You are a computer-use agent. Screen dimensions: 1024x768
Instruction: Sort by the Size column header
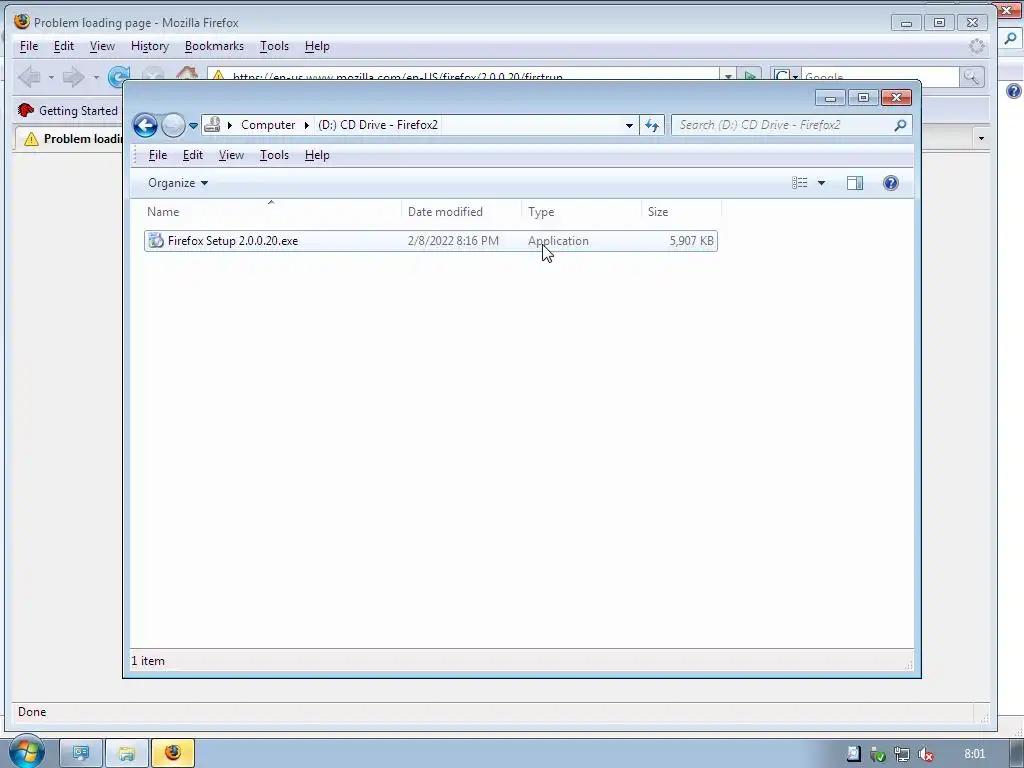tap(681, 212)
